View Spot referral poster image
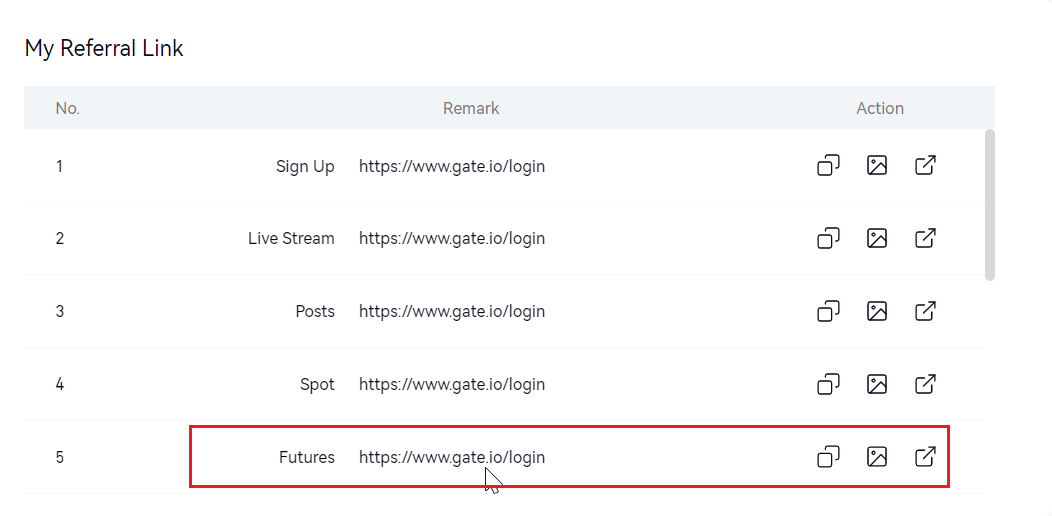The height and width of the screenshot is (516, 1052). [x=877, y=384]
